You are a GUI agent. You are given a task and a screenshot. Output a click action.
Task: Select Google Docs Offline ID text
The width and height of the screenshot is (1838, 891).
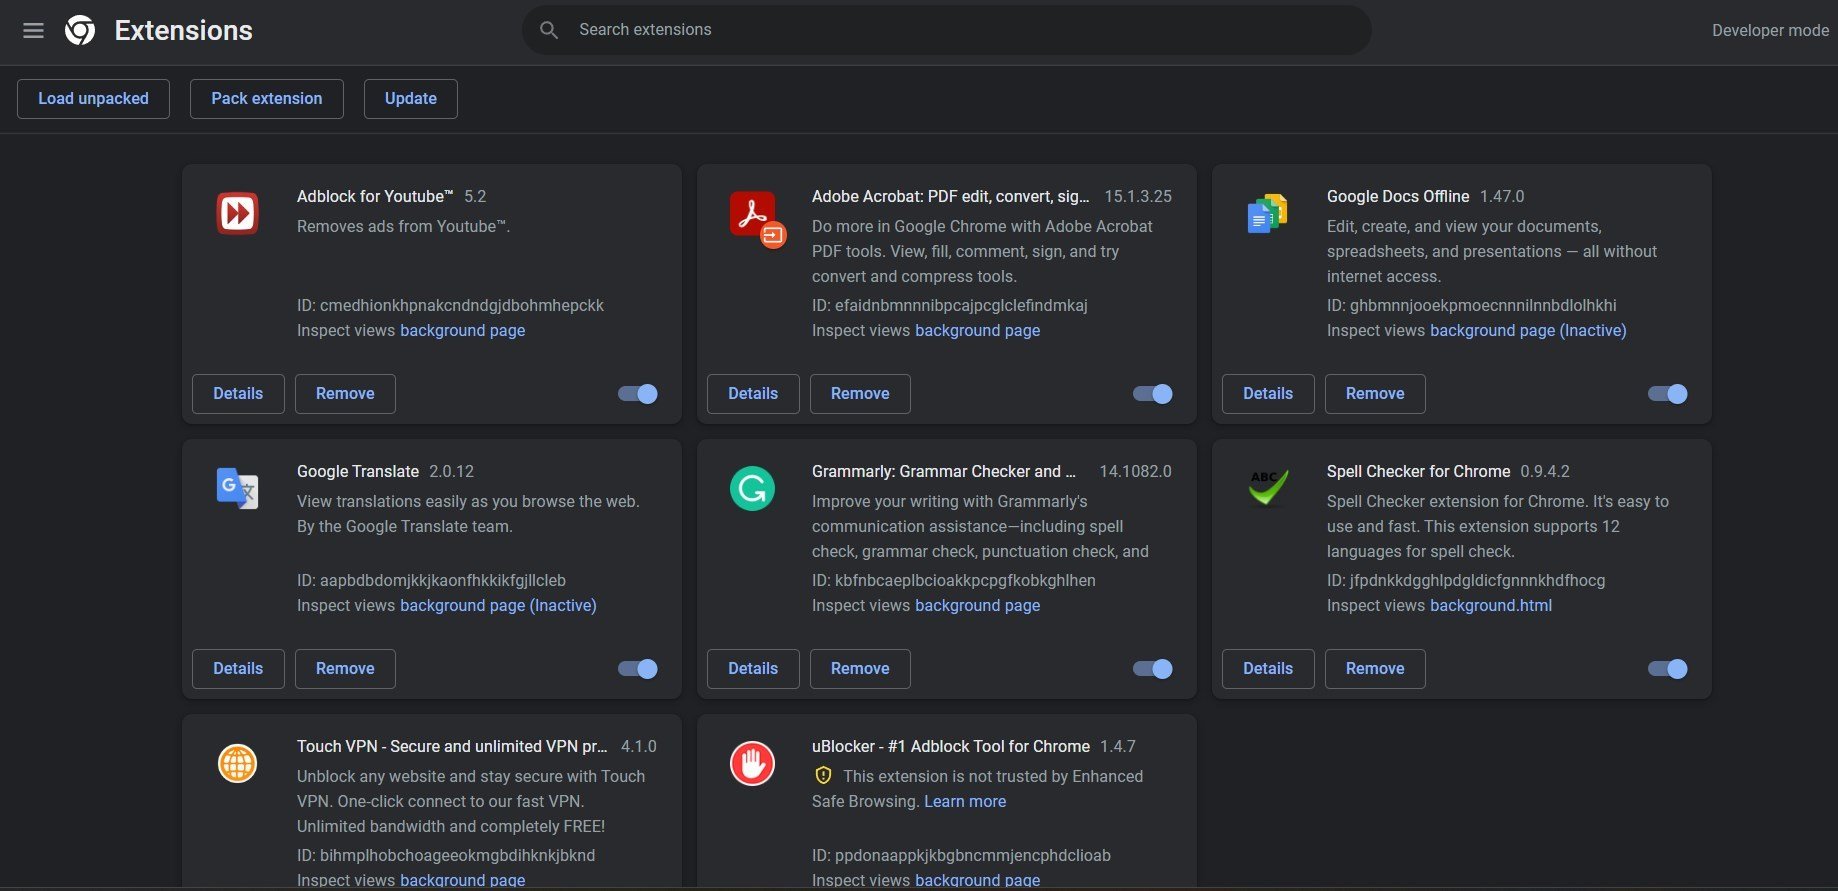1471,306
